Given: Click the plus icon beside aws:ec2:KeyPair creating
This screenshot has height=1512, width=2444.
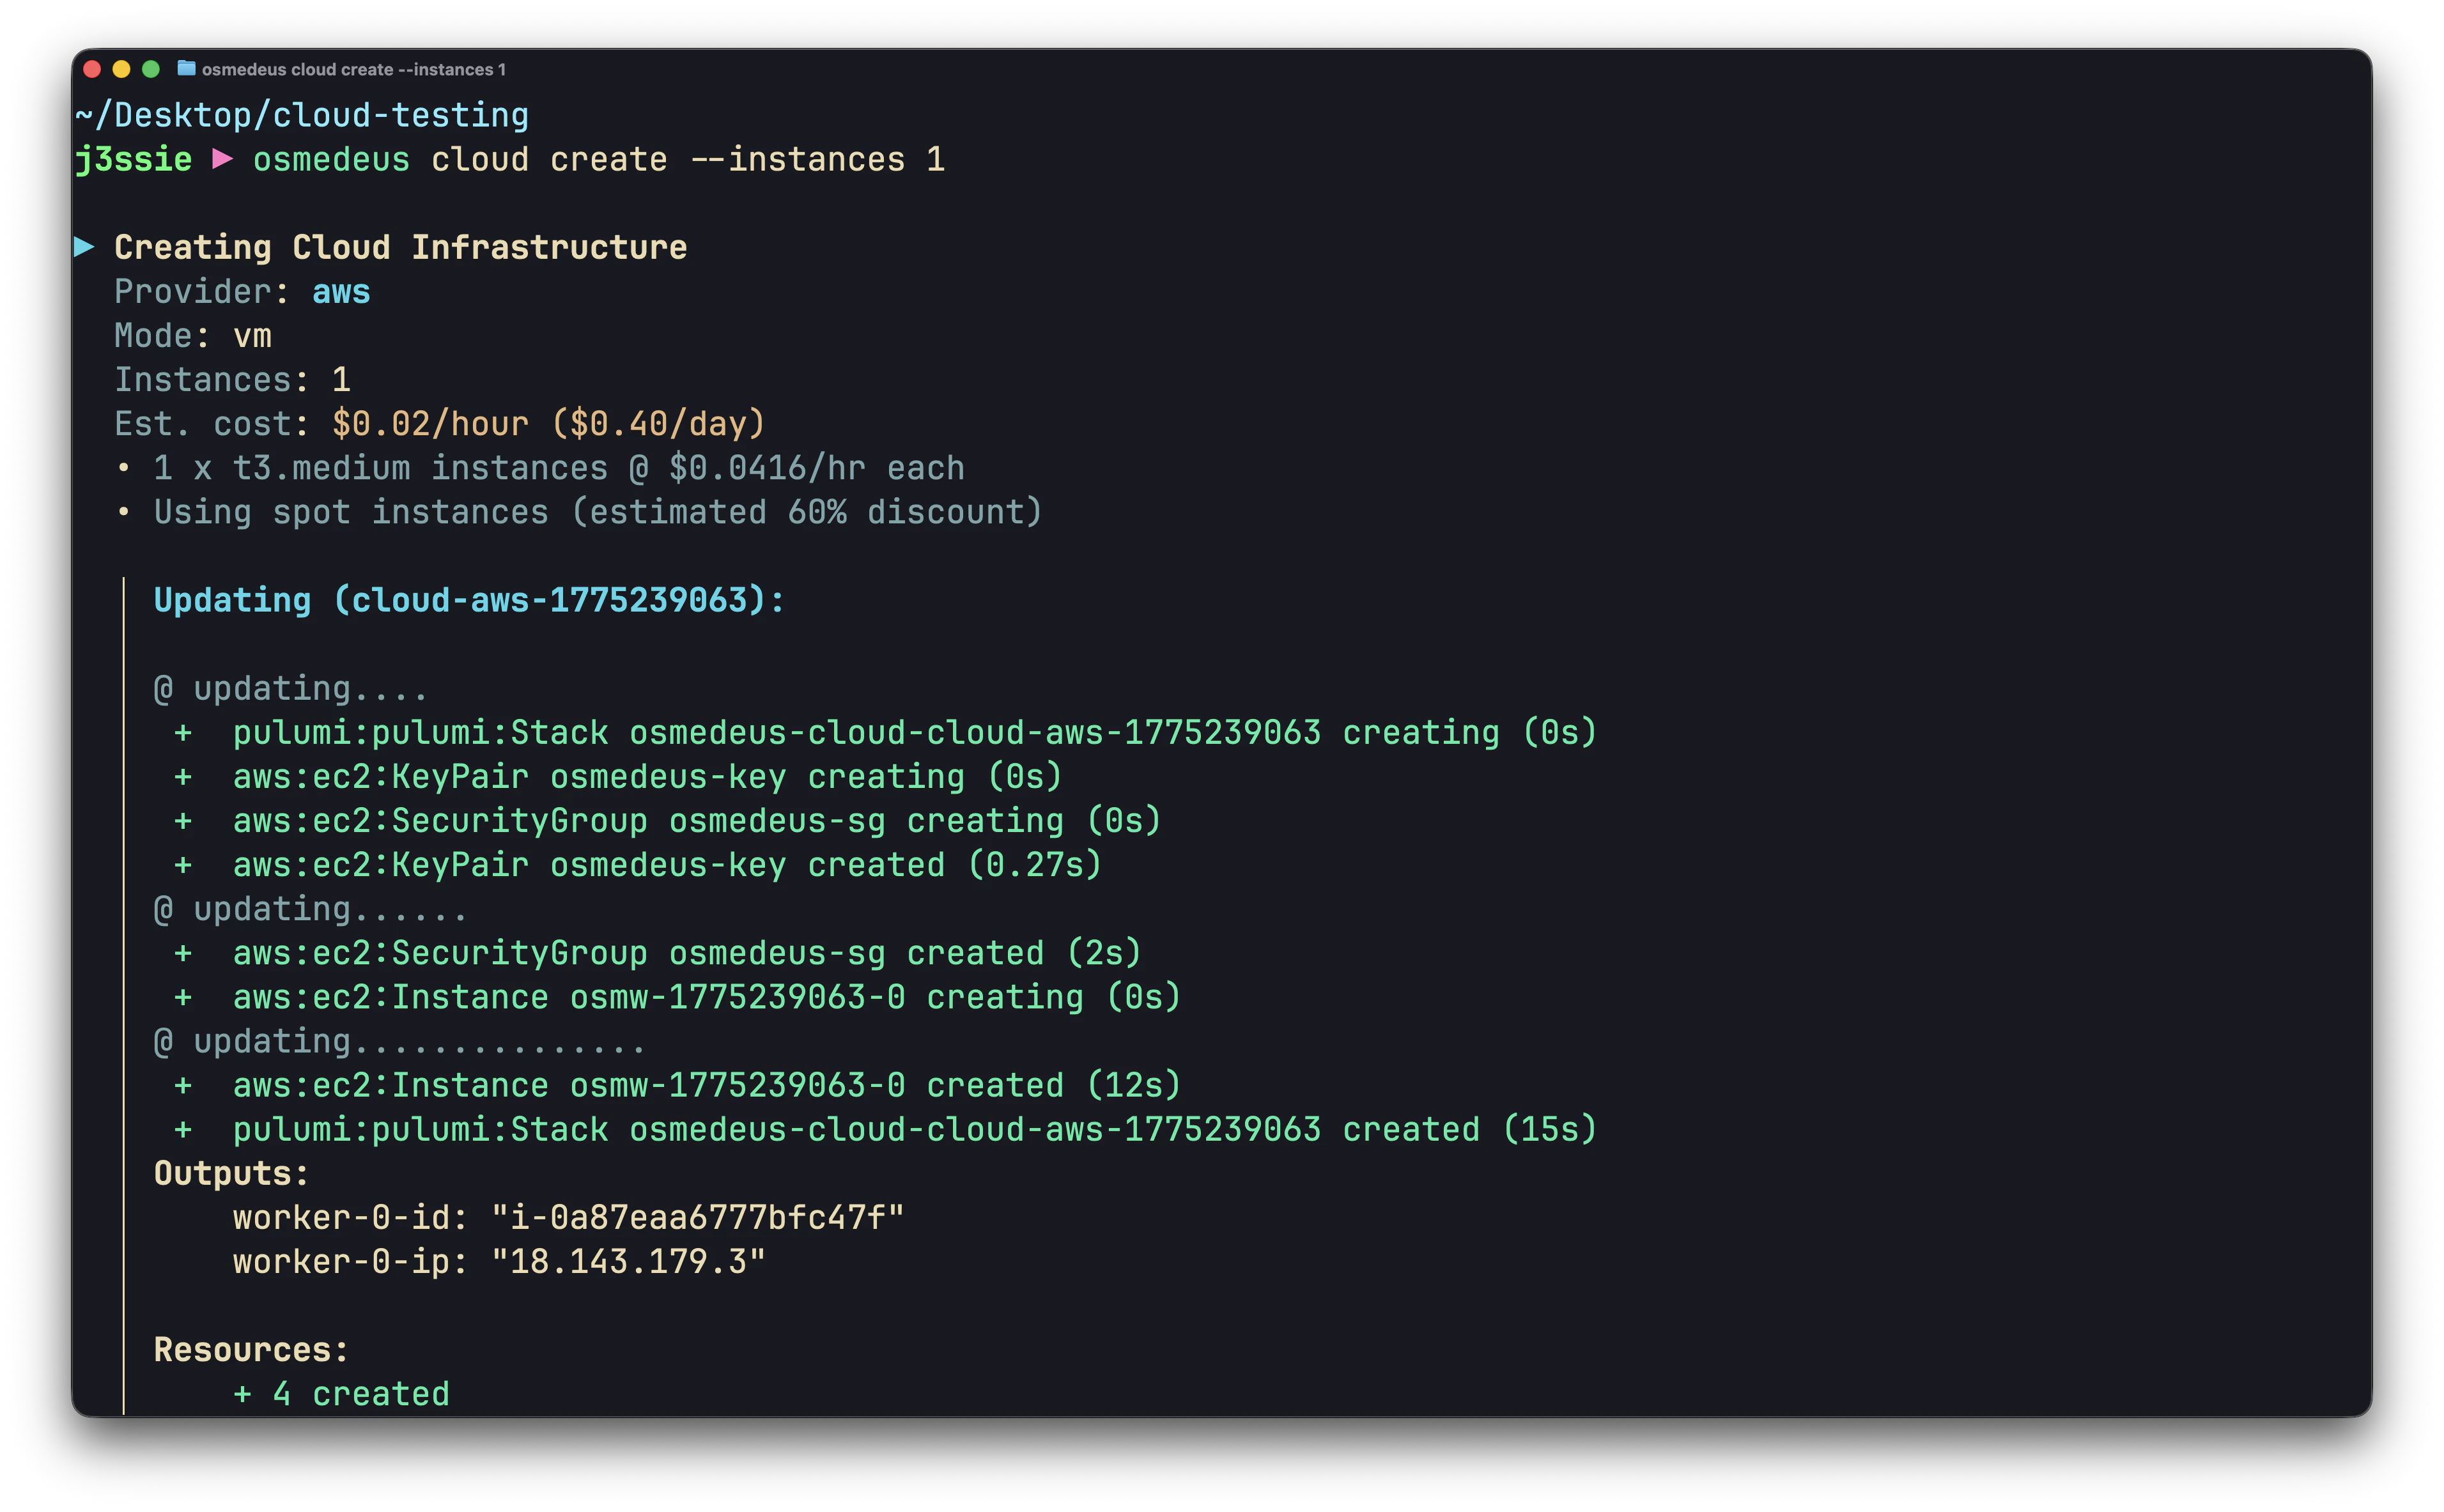Looking at the screenshot, I should pos(184,776).
